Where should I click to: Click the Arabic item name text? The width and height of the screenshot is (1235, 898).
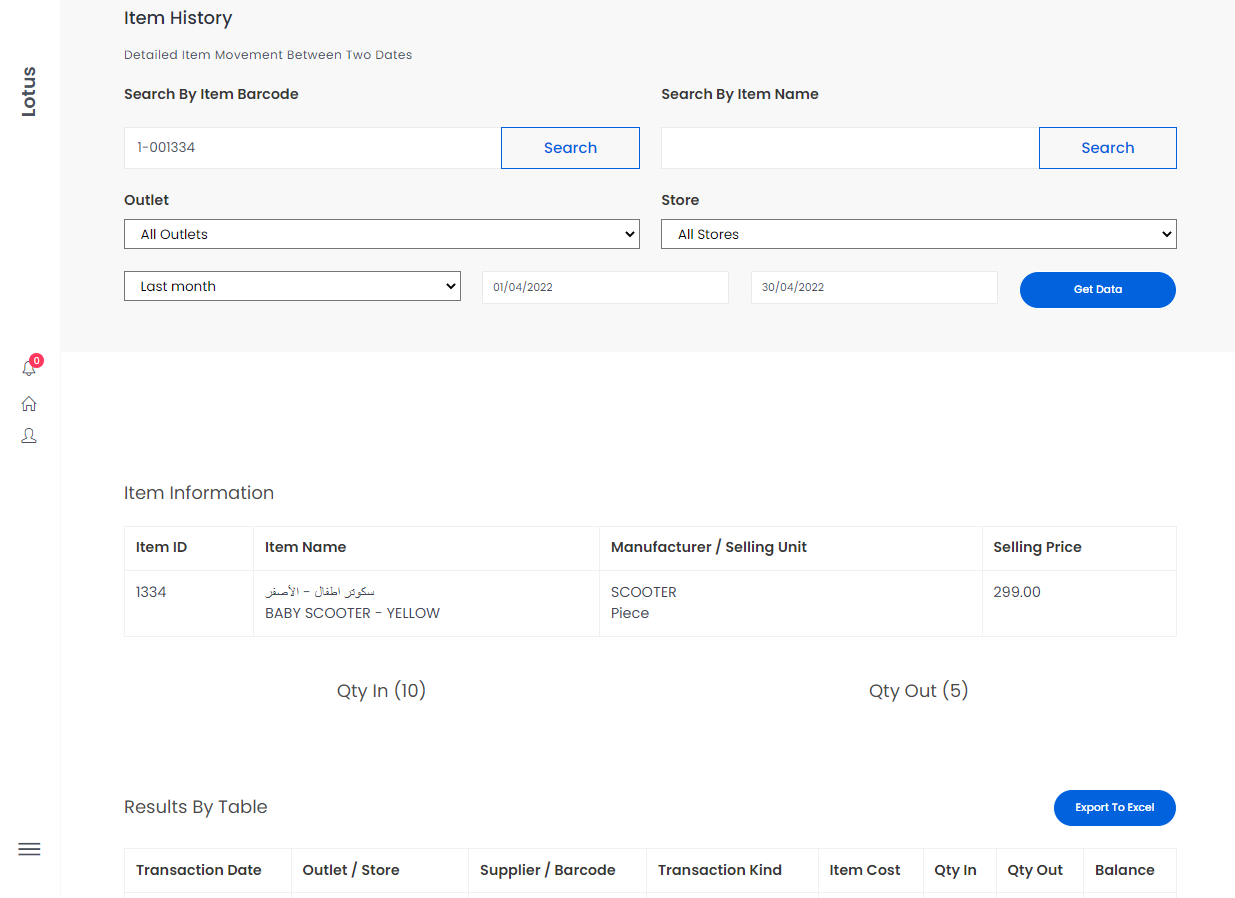coord(320,592)
